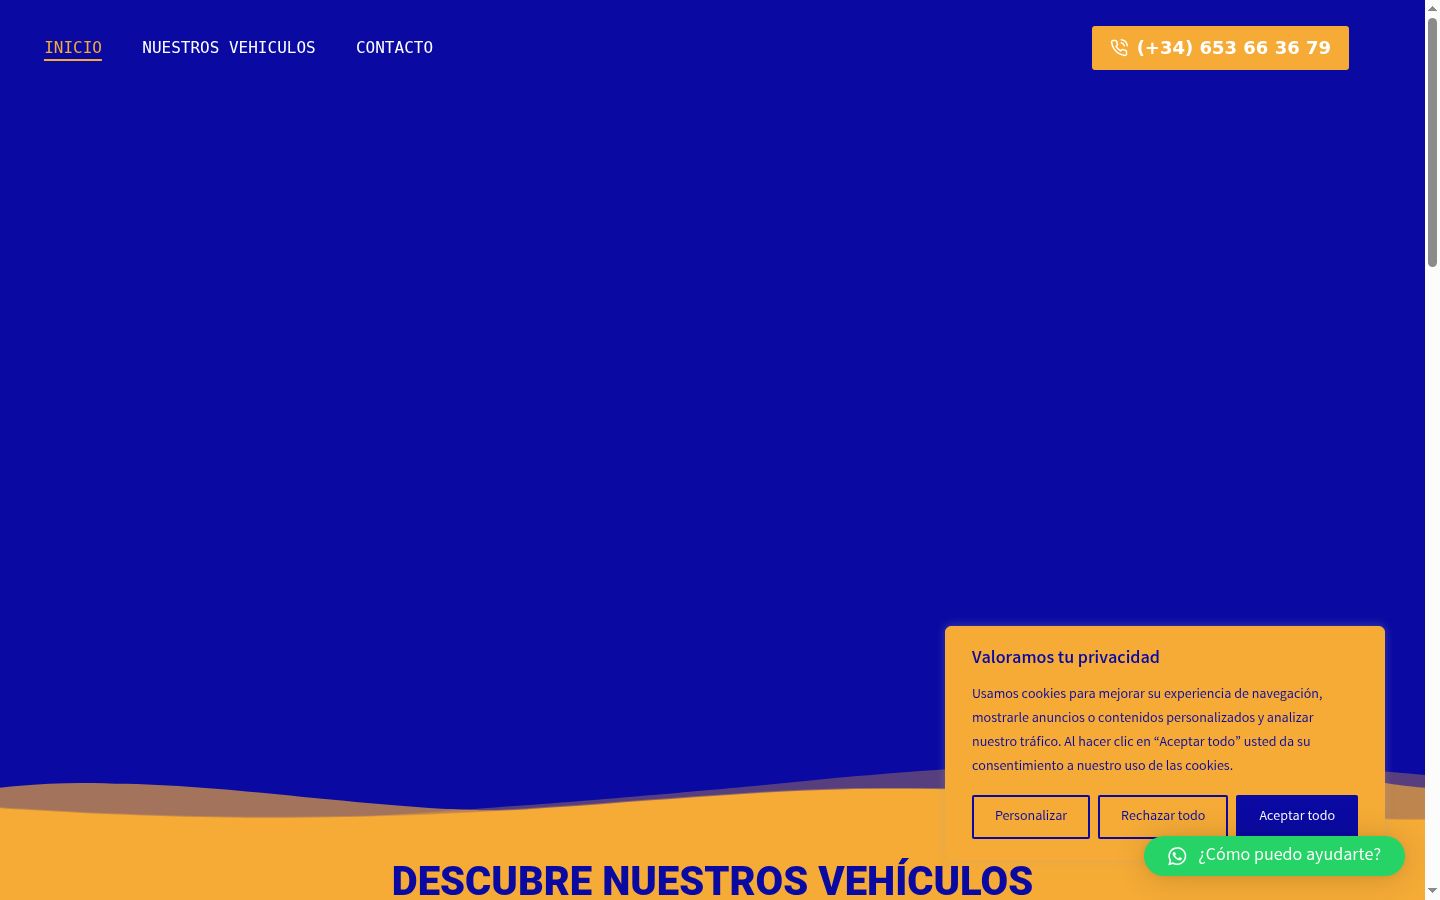Click the phone icon in the call button
1440x900 pixels.
coord(1119,48)
